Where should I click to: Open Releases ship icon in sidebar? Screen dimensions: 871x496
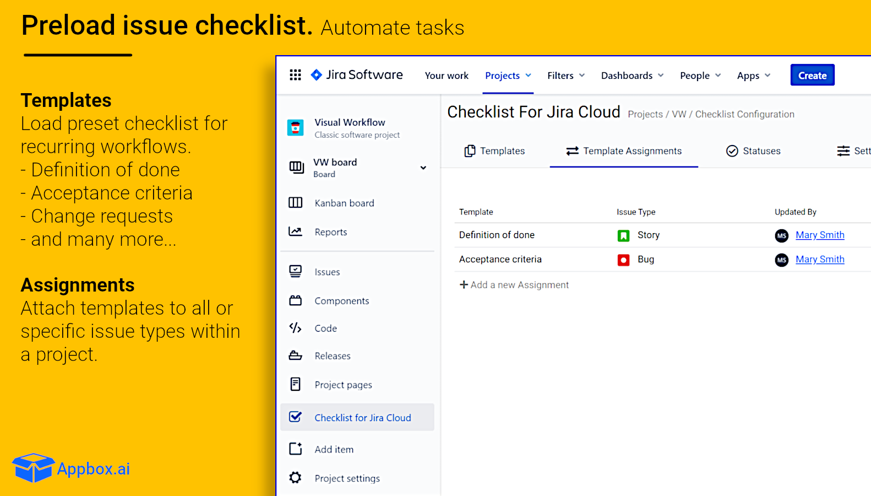pyautogui.click(x=296, y=356)
